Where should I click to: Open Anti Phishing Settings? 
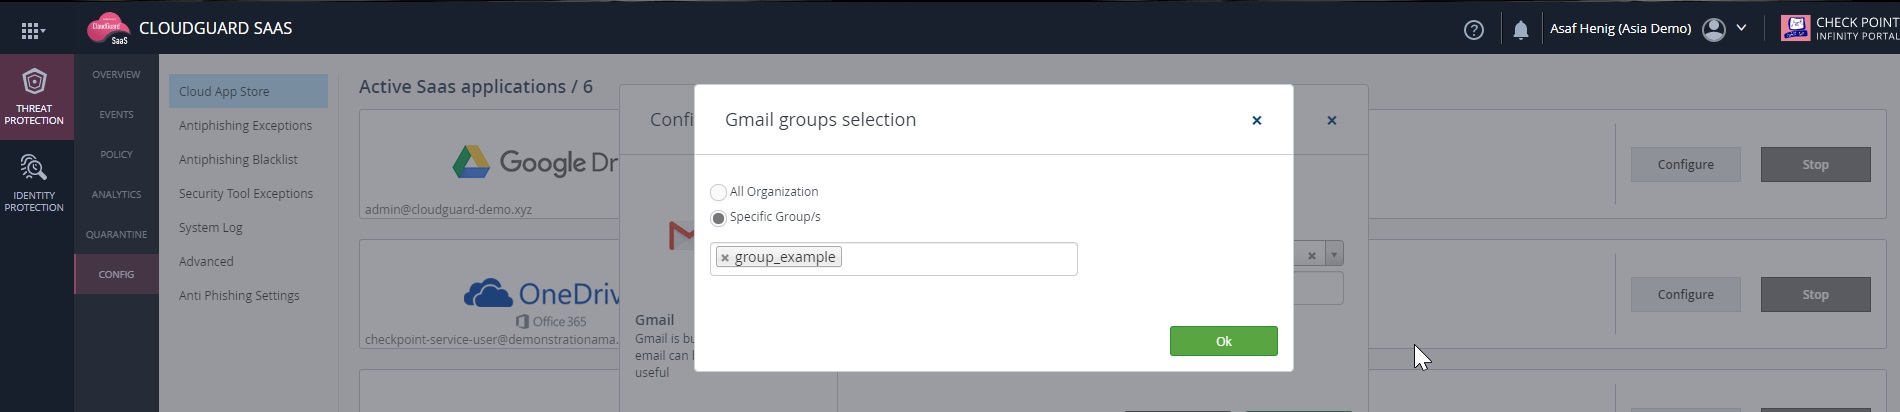pyautogui.click(x=239, y=296)
